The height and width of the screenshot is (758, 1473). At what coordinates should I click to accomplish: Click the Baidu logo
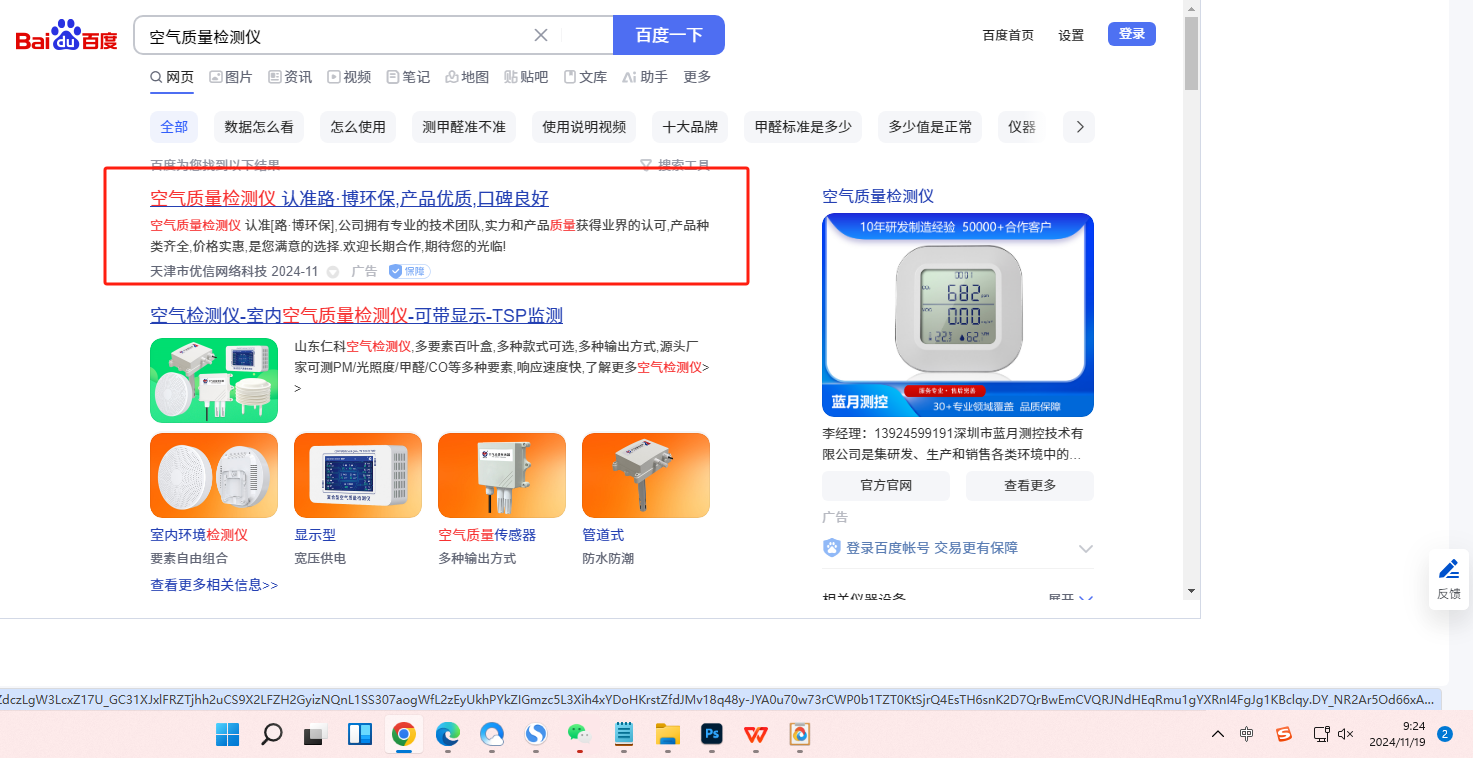(x=66, y=36)
